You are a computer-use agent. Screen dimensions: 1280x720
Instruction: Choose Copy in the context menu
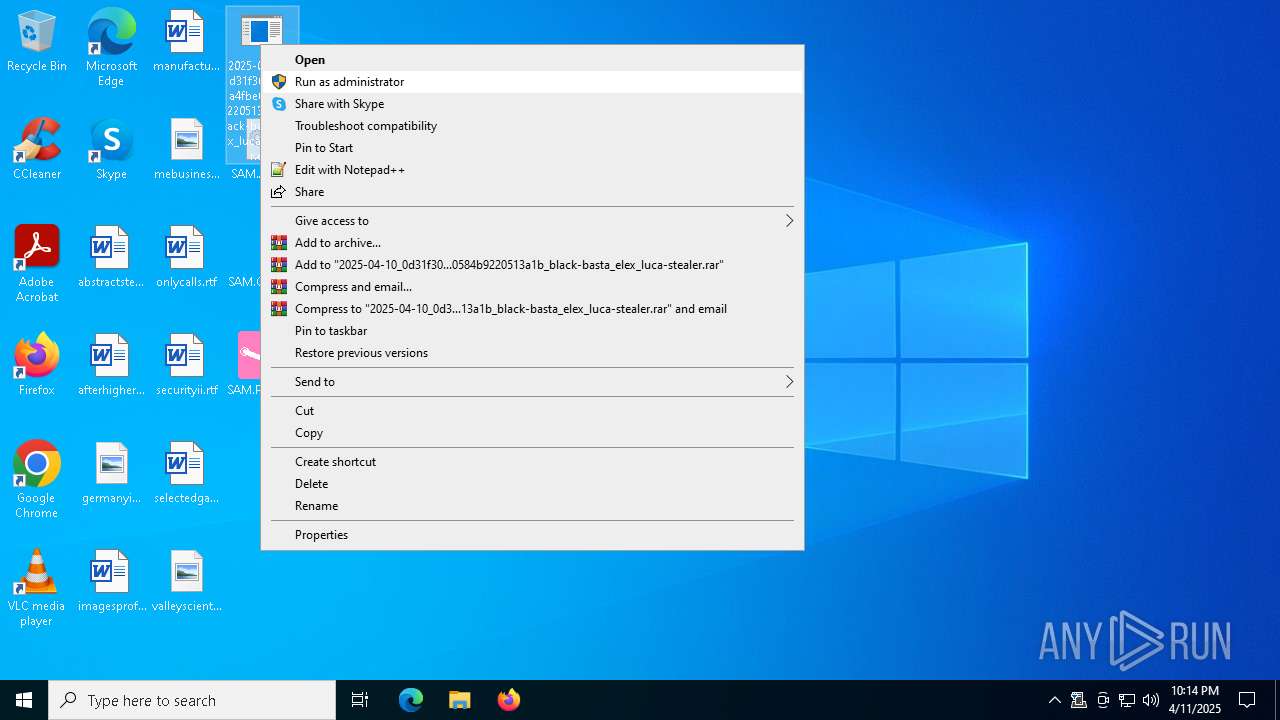point(532,433)
